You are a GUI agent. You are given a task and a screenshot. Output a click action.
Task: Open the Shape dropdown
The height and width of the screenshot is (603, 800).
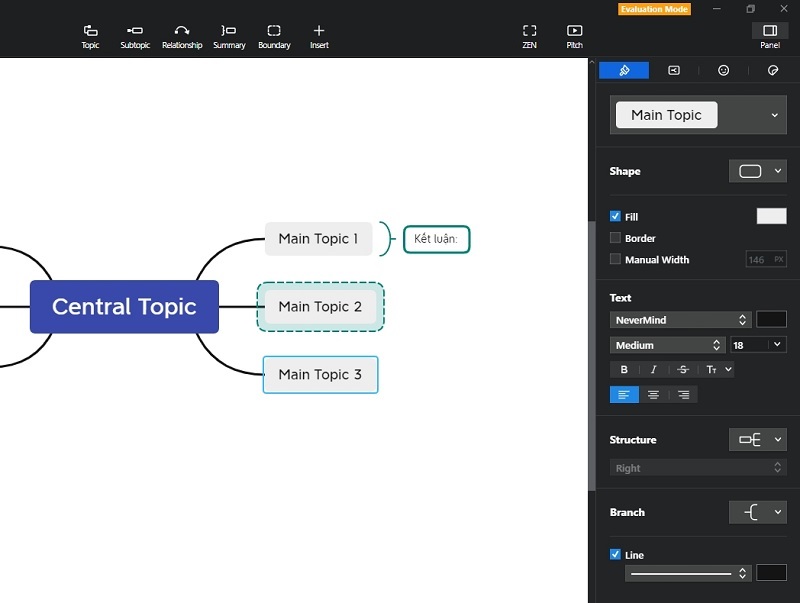pyautogui.click(x=757, y=171)
